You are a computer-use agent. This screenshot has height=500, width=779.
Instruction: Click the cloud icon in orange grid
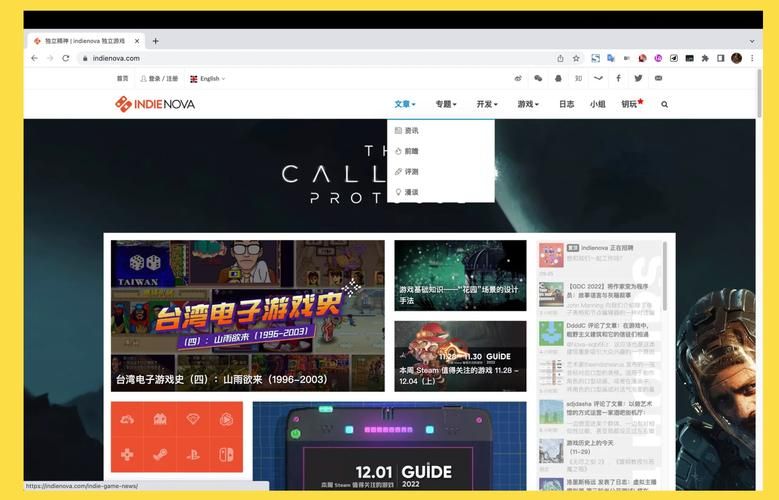click(x=127, y=419)
